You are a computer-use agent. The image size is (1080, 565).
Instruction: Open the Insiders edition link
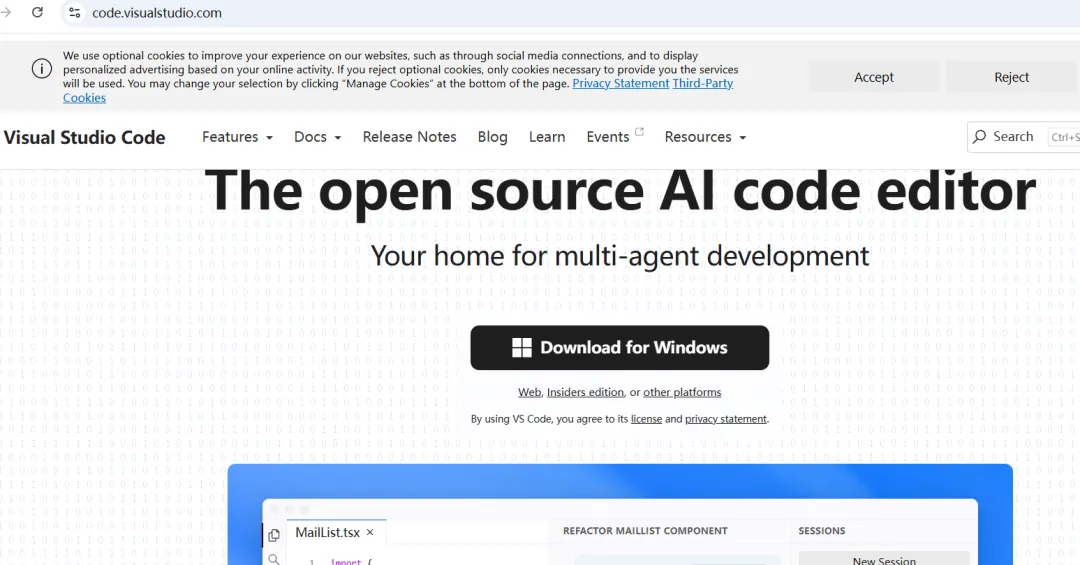[x=585, y=392]
